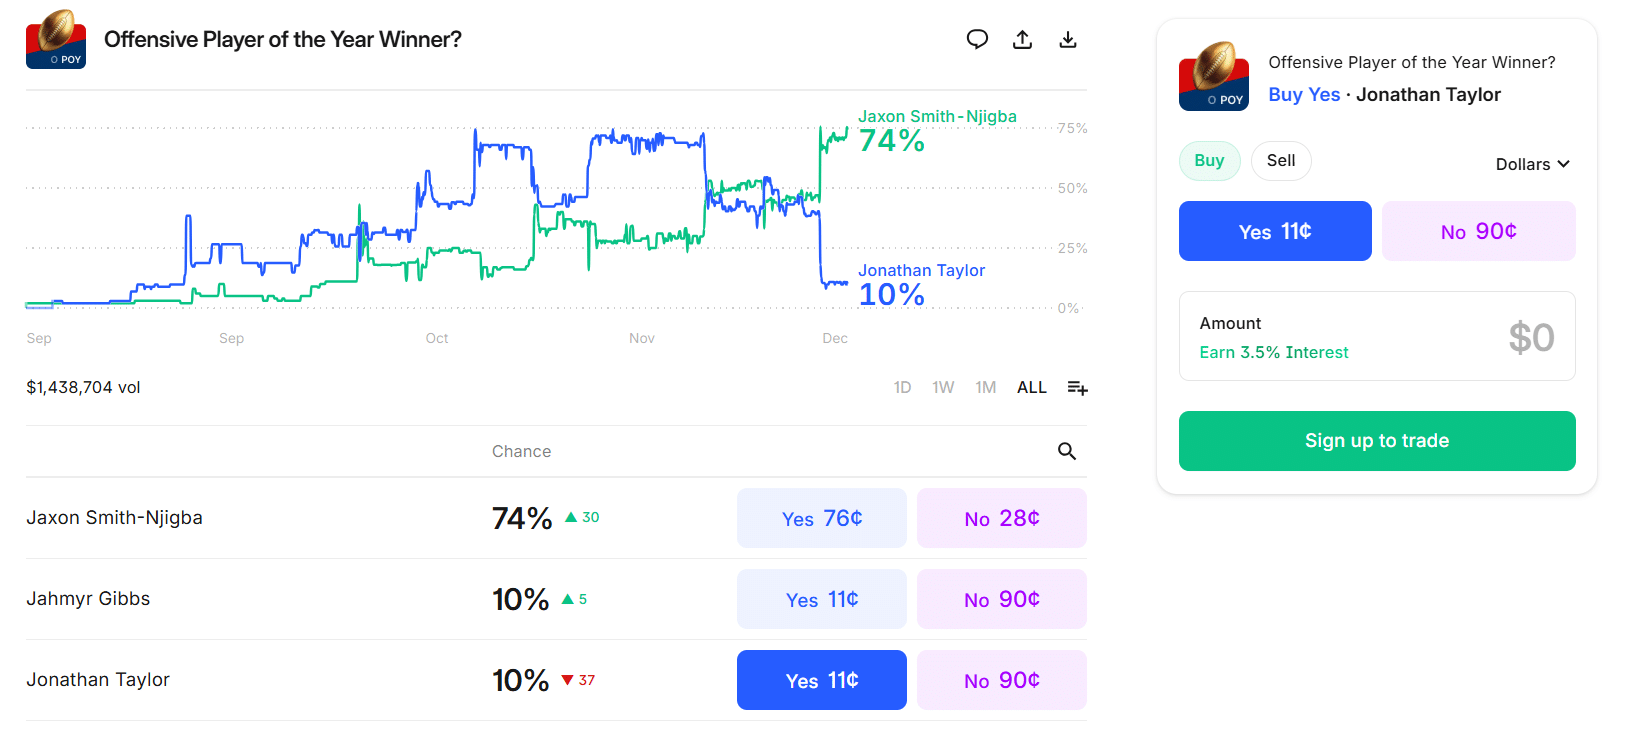The image size is (1632, 732).
Task: Open the comments speech bubble icon
Action: click(977, 40)
